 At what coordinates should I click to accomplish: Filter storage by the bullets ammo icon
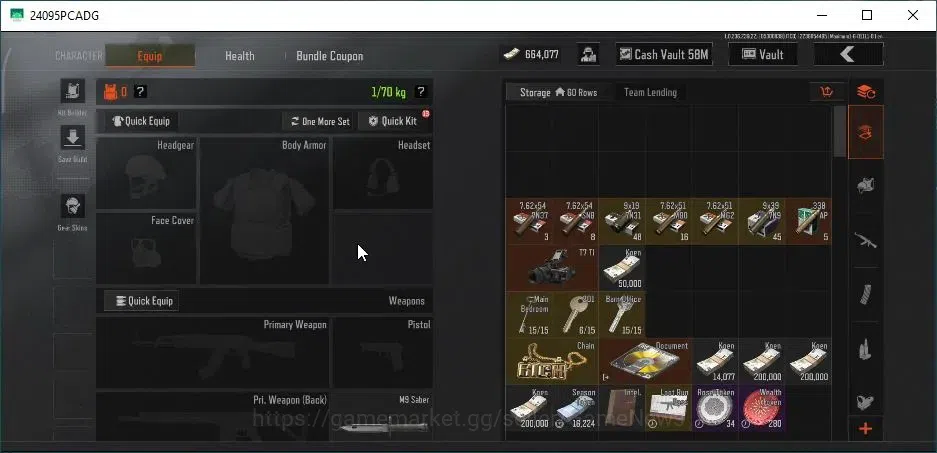click(x=866, y=349)
